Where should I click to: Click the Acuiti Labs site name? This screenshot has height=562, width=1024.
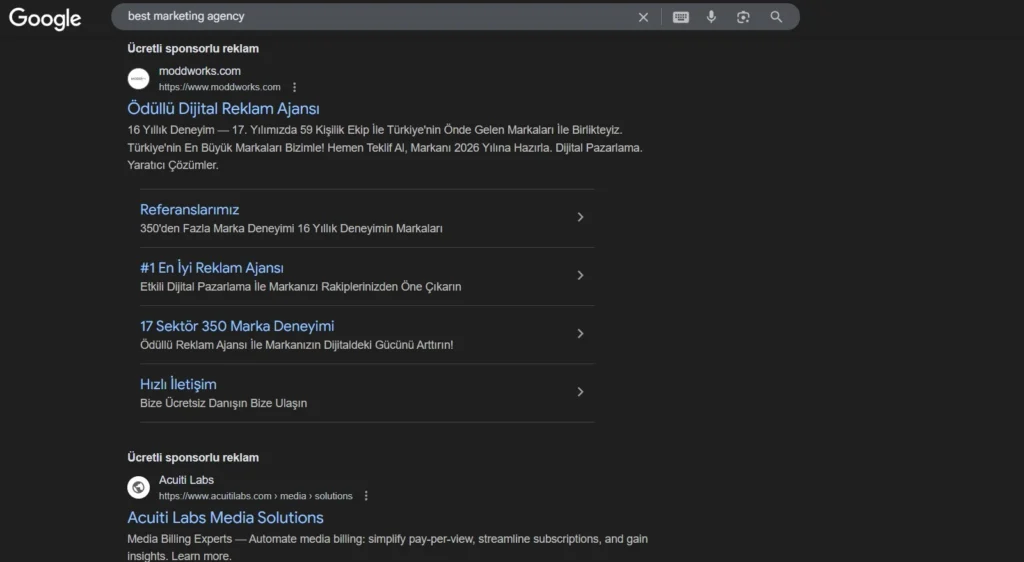186,480
